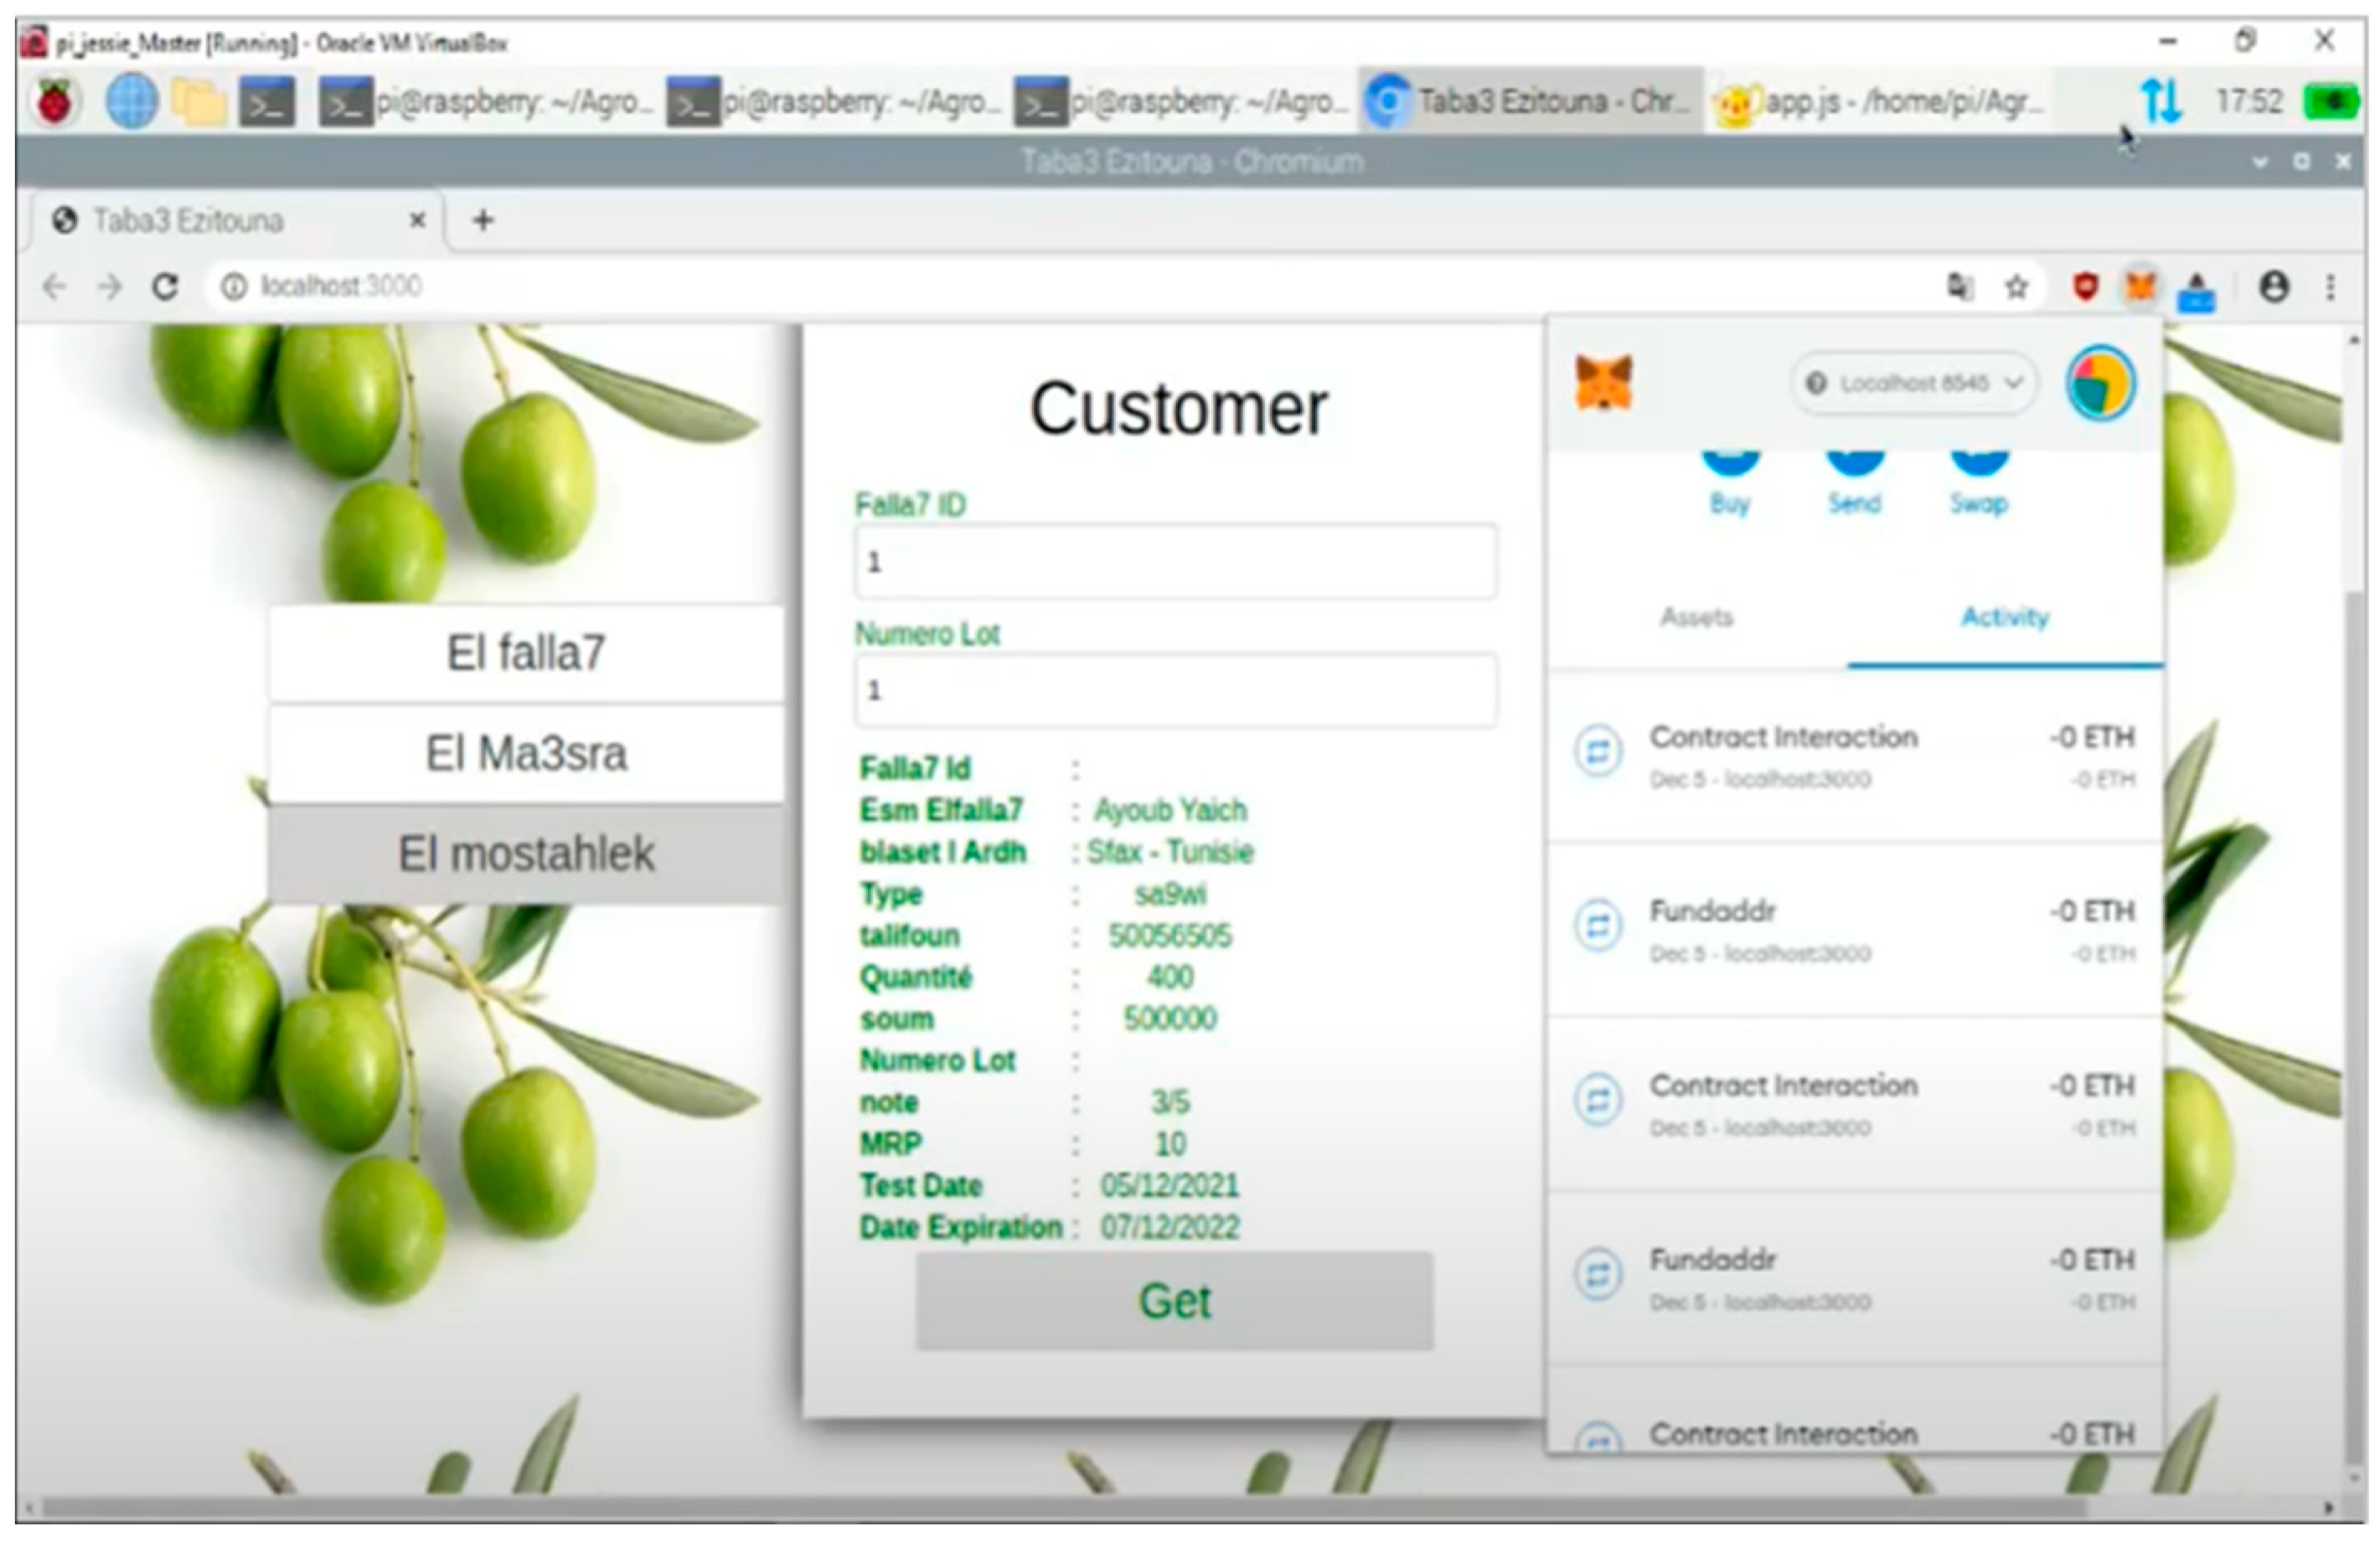Reload the page with refresh icon
The height and width of the screenshot is (1543, 2380).
click(x=166, y=287)
